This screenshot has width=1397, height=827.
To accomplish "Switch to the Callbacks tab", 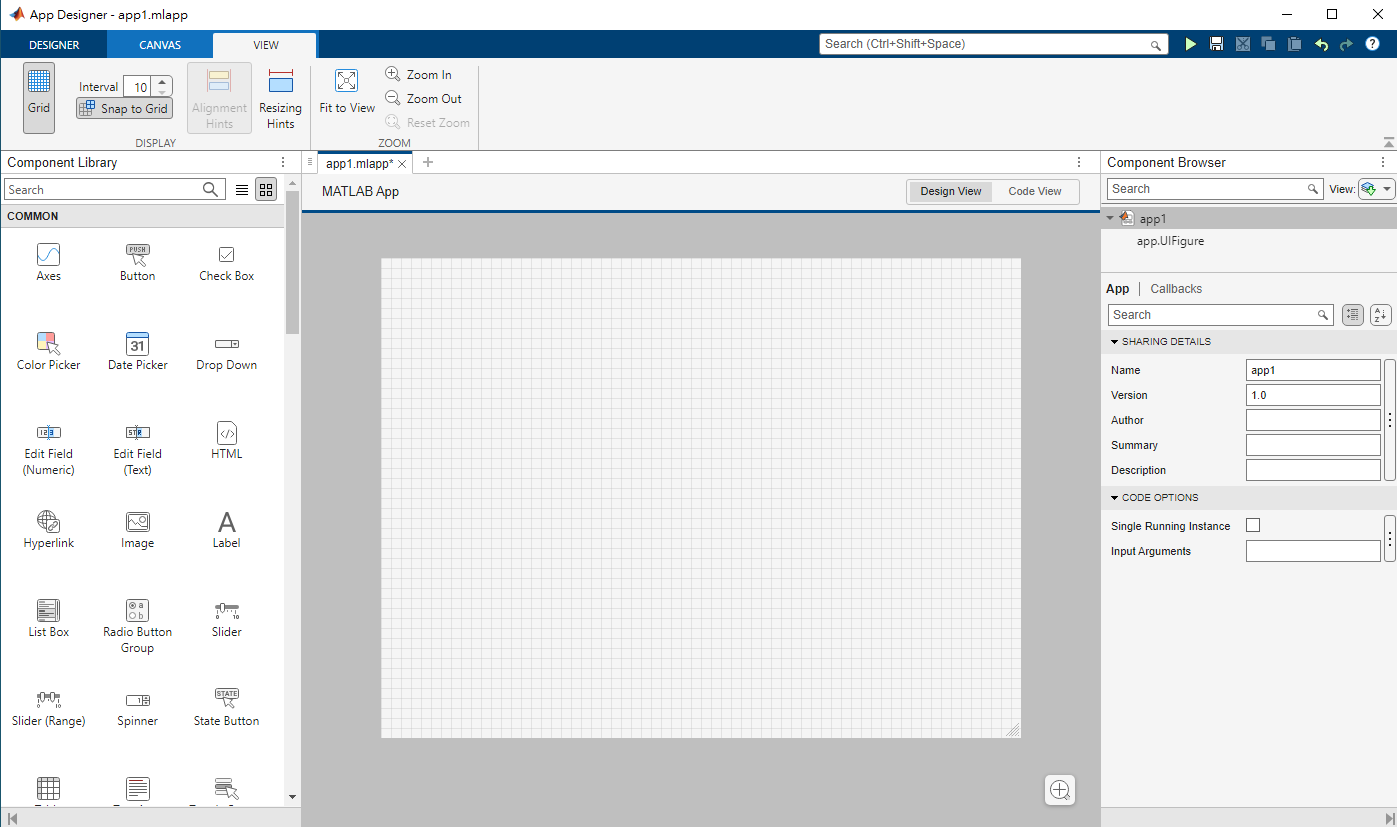I will (x=1176, y=288).
